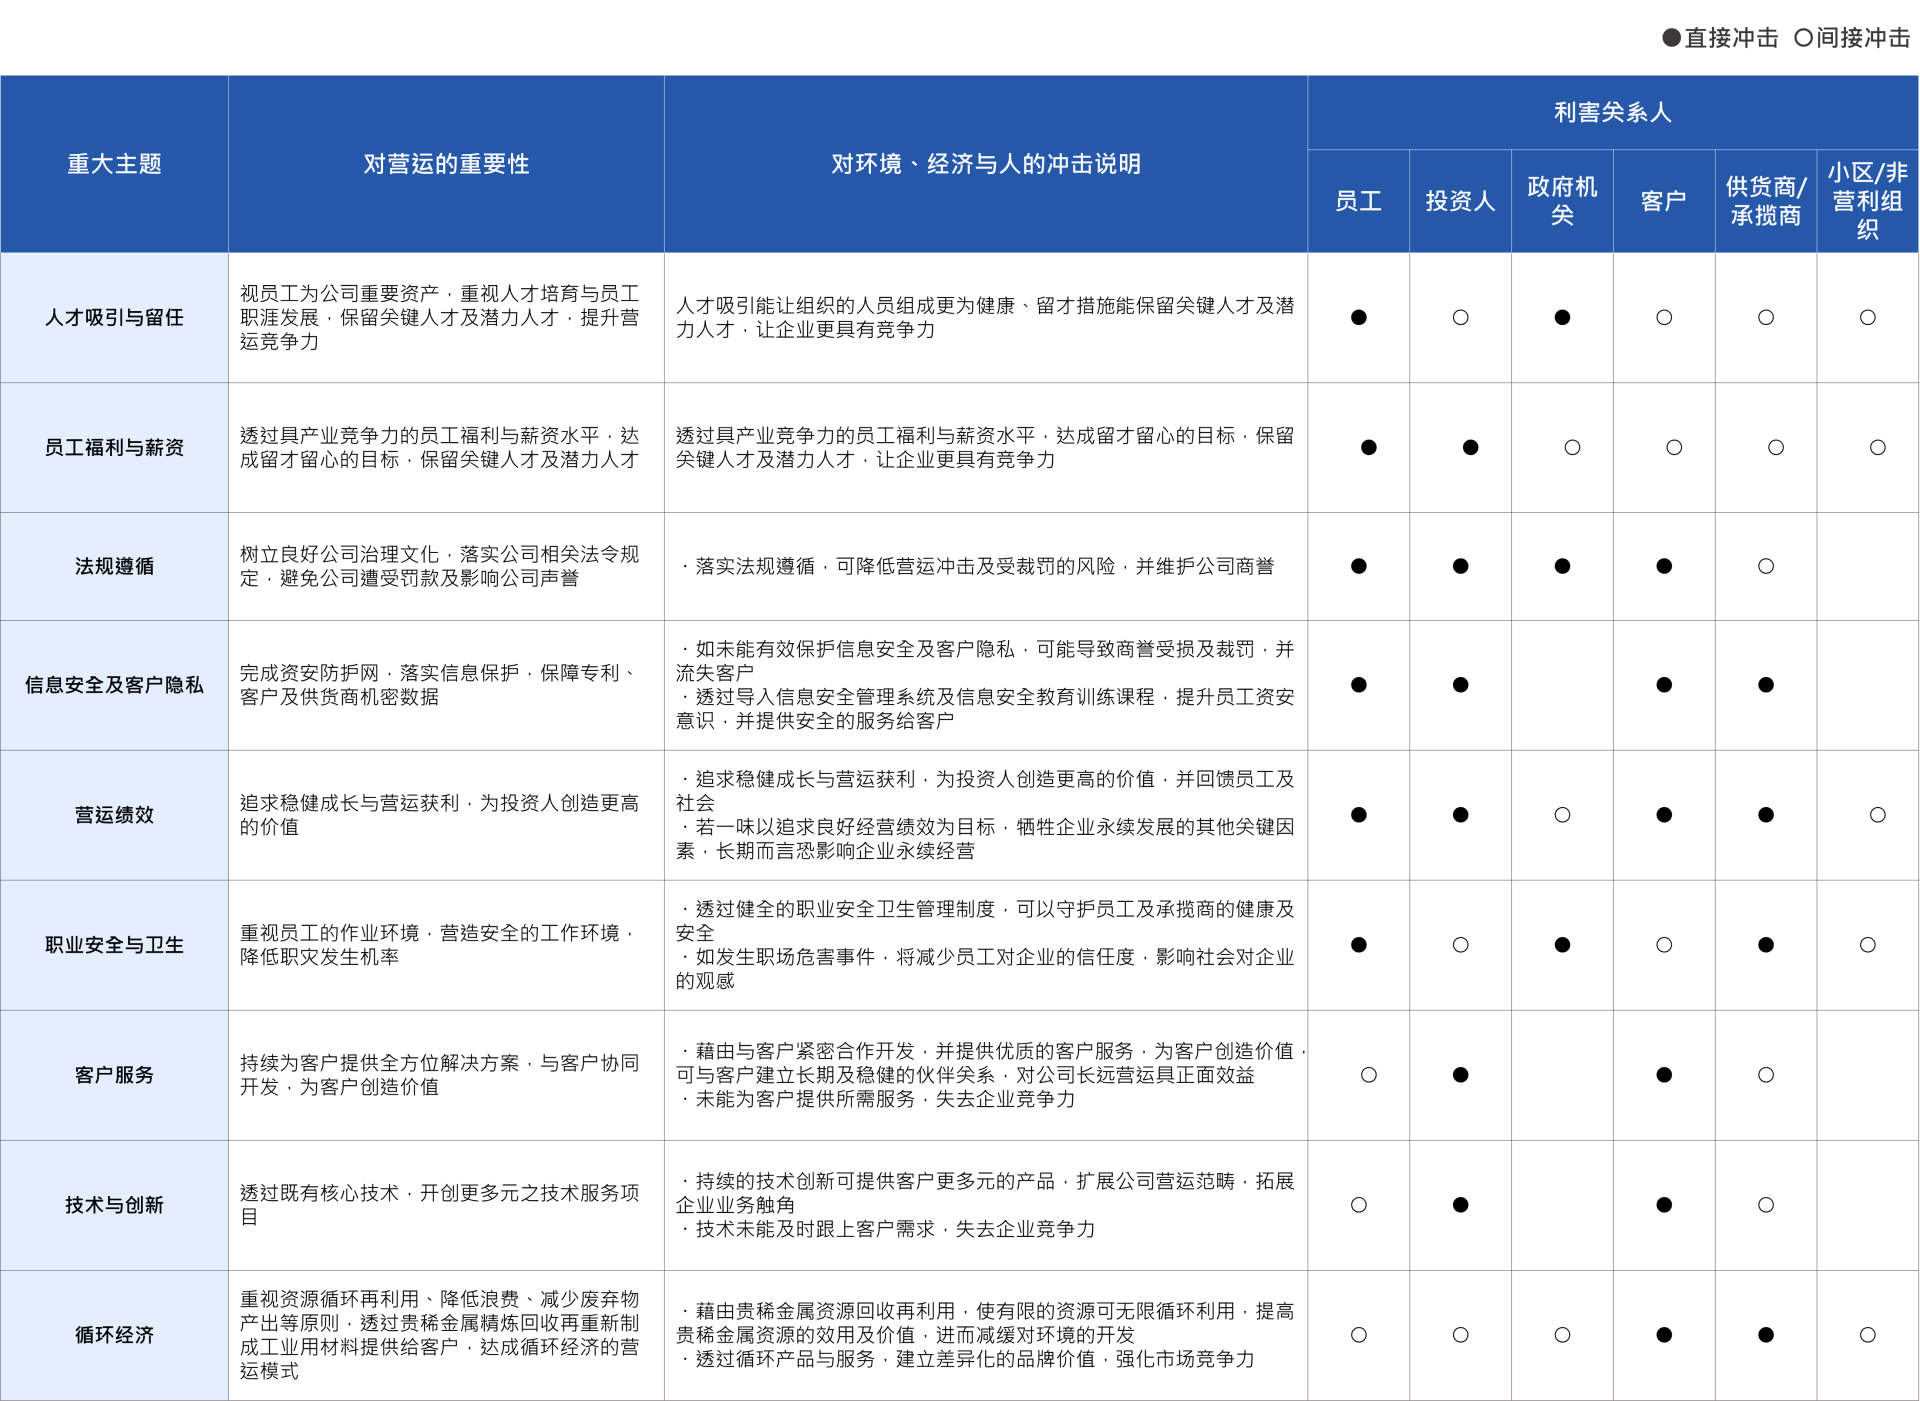Click the 信息安全及客户隐私 topic row label
Viewport: 1920px width, 1401px height.
114,685
